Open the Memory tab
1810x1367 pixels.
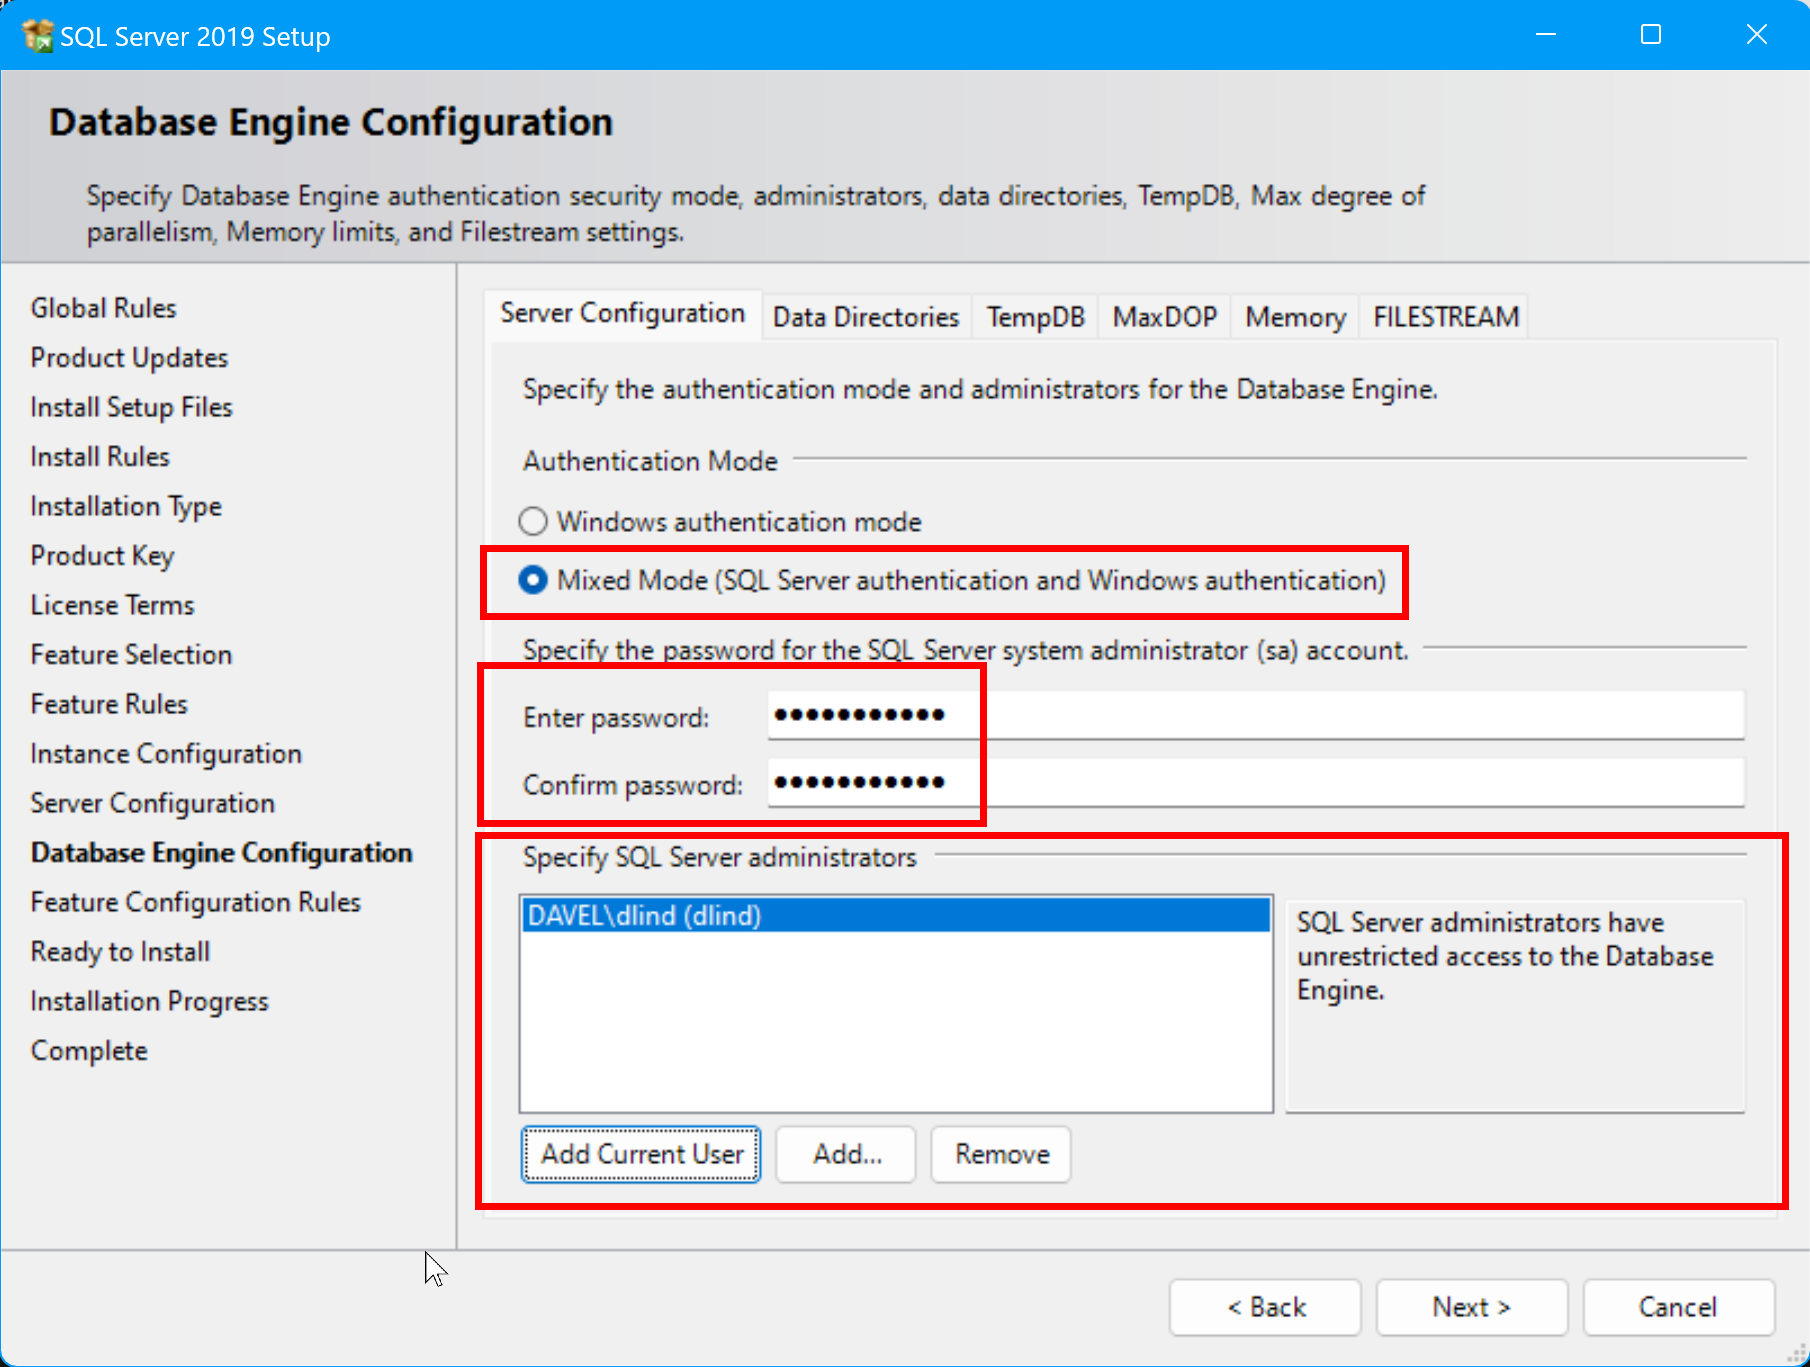1295,317
